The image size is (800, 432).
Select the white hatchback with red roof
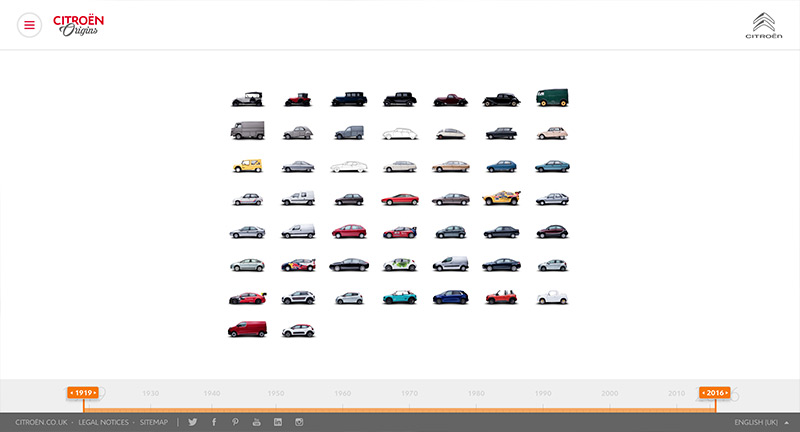pyautogui.click(x=298, y=331)
